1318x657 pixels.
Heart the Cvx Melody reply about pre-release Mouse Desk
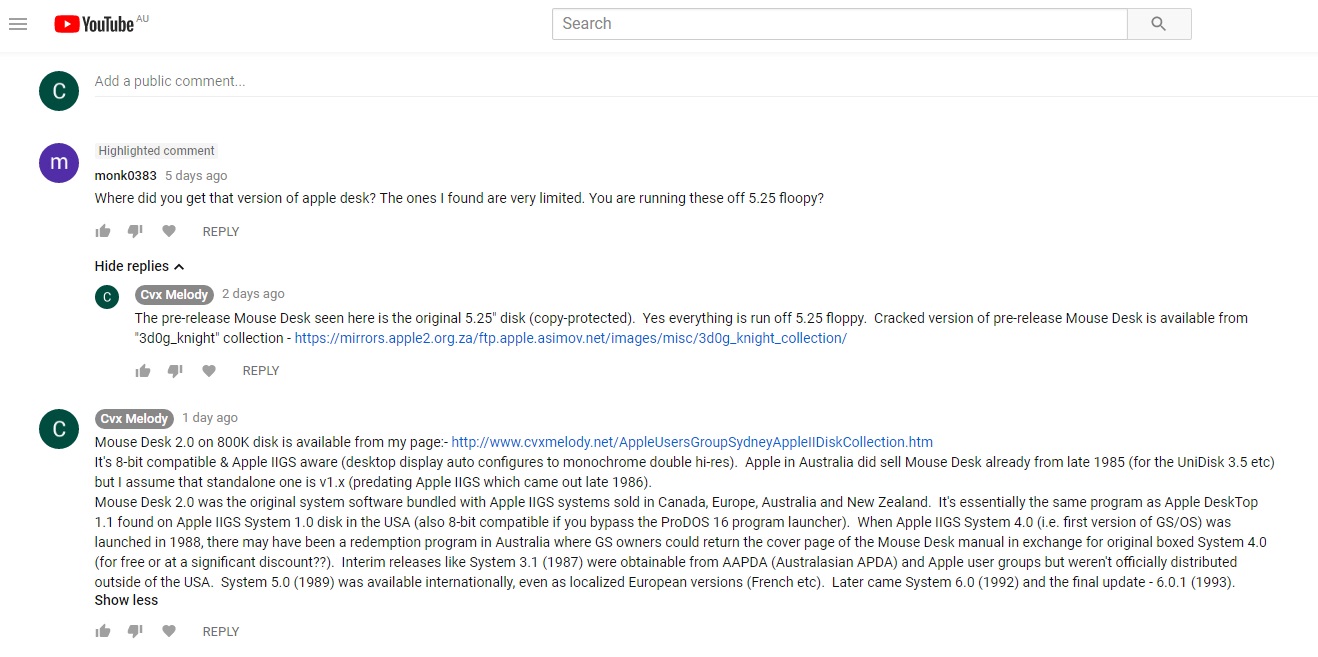point(209,371)
